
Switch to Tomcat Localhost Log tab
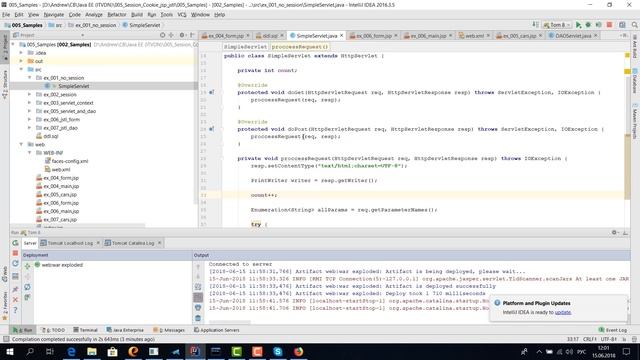pos(70,243)
